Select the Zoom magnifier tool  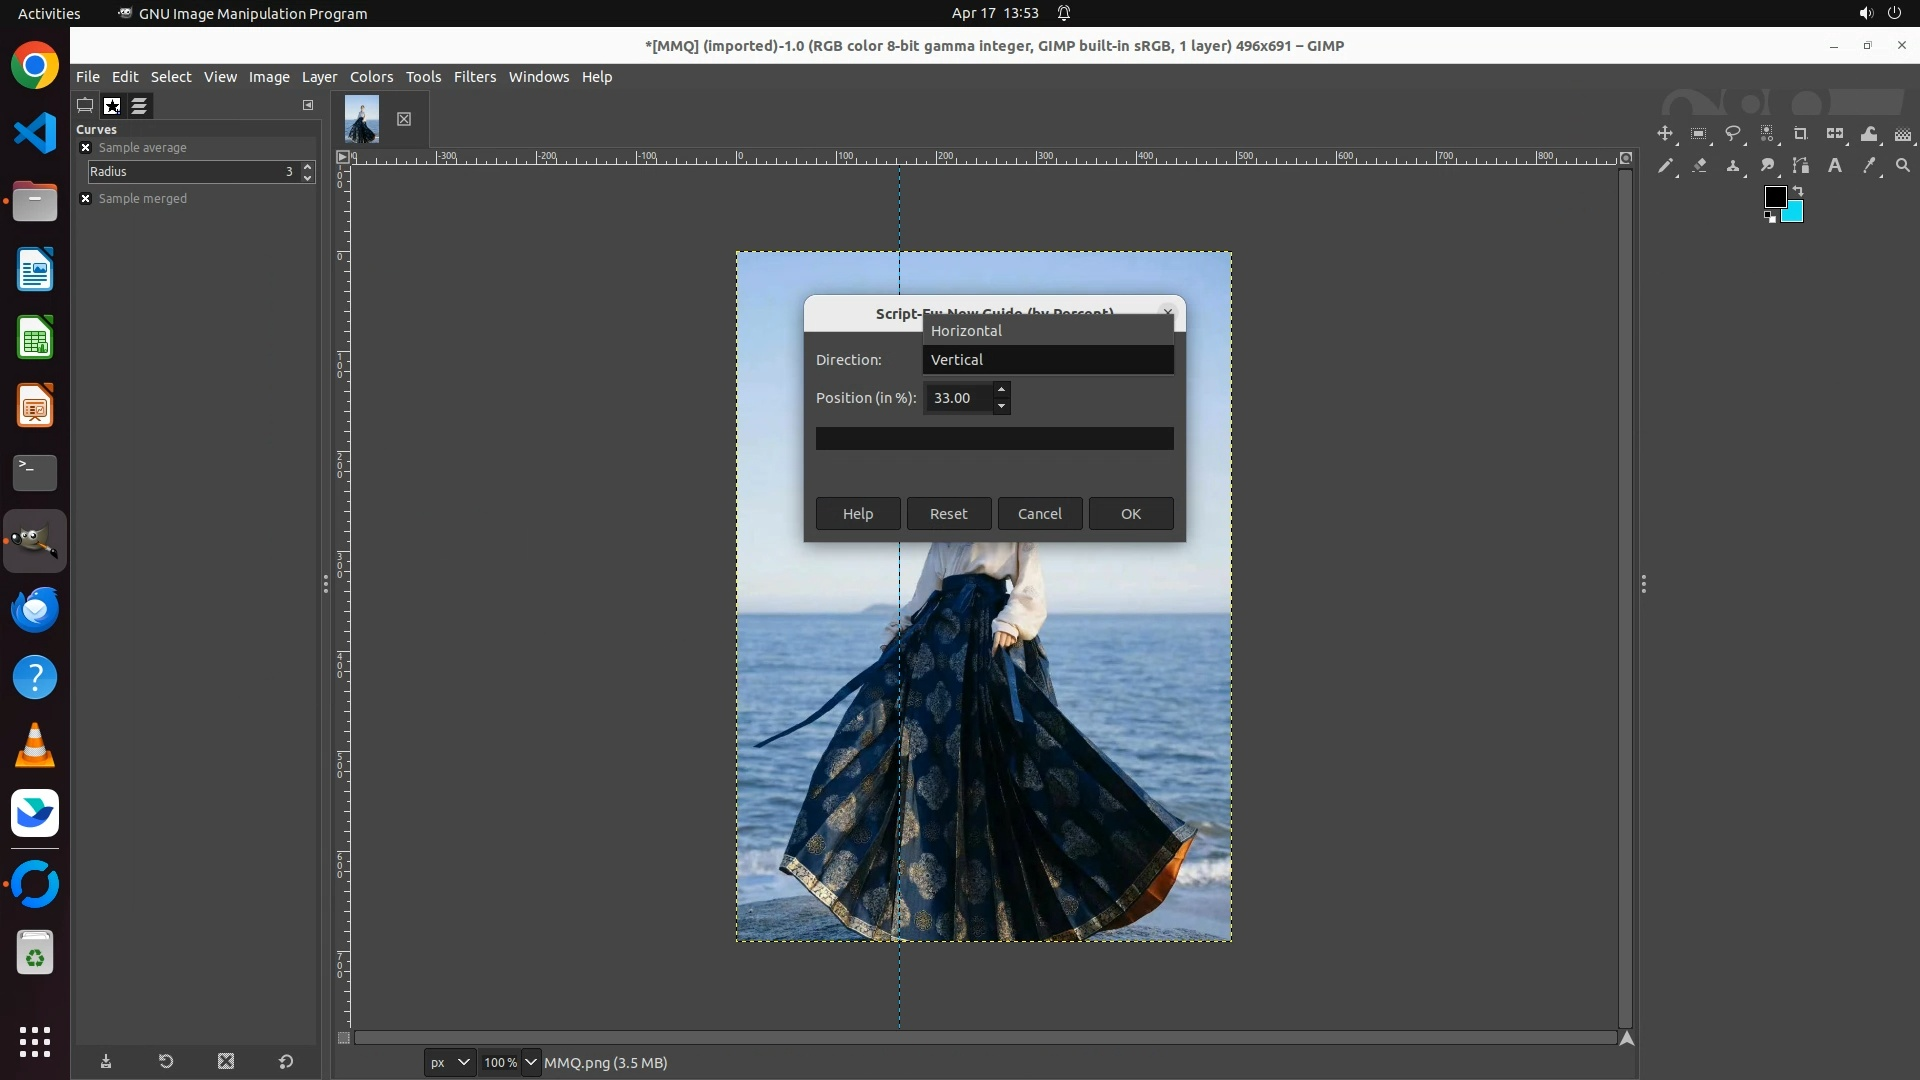[x=1903, y=166]
